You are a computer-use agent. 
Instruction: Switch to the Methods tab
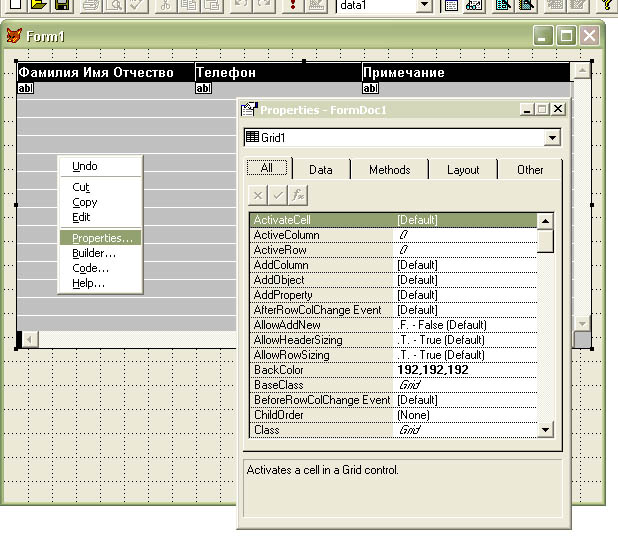(389, 170)
